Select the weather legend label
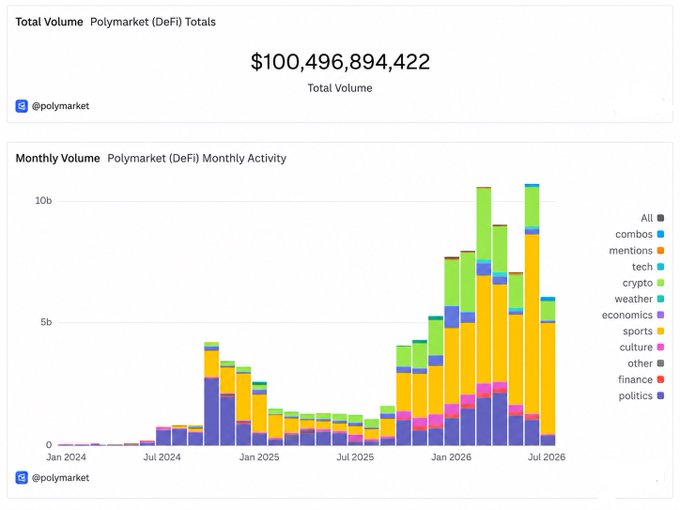The height and width of the screenshot is (510, 680). [x=633, y=299]
